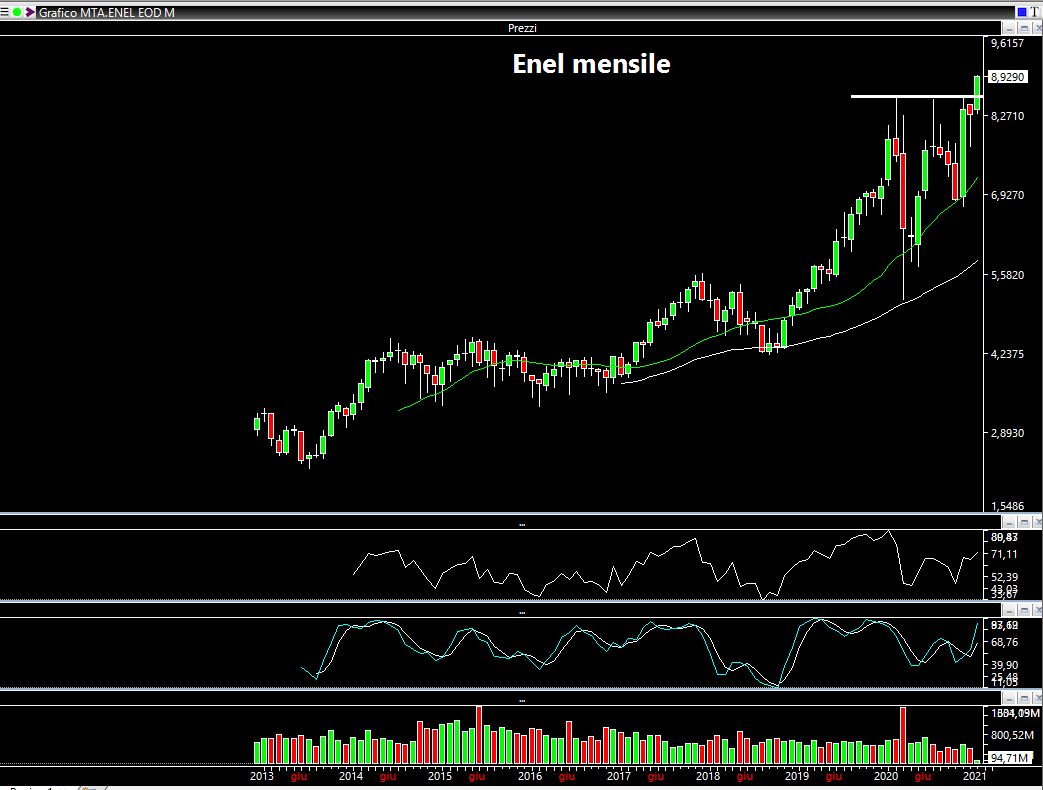Click the 4,2375 price scale value

(1007, 354)
